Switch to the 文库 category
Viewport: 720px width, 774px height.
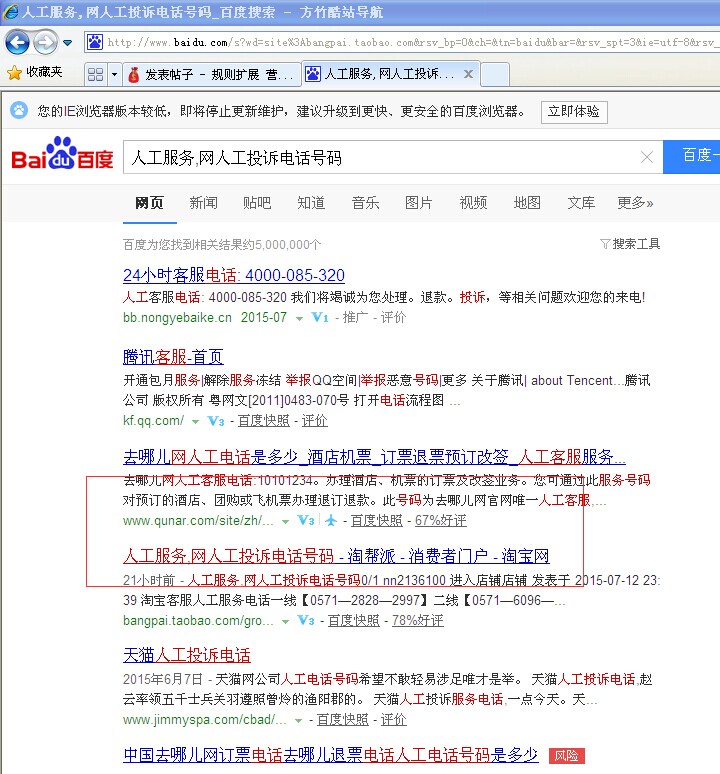pyautogui.click(x=581, y=203)
